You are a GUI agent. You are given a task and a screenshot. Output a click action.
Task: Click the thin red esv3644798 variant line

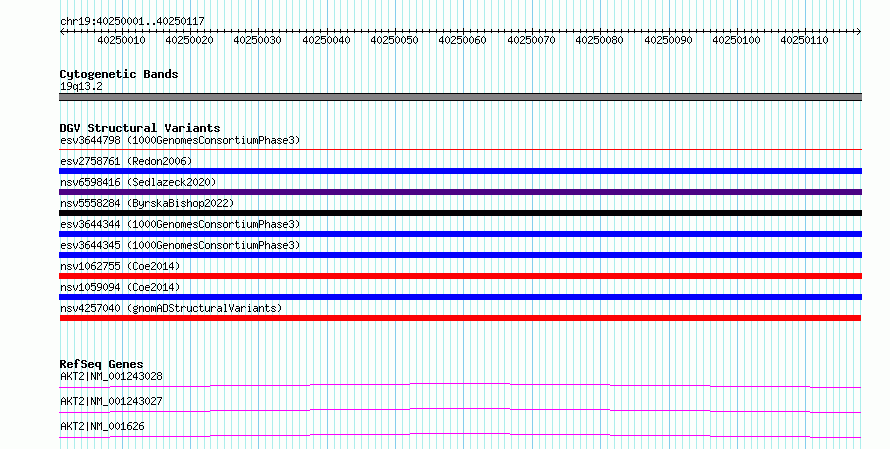tap(460, 150)
